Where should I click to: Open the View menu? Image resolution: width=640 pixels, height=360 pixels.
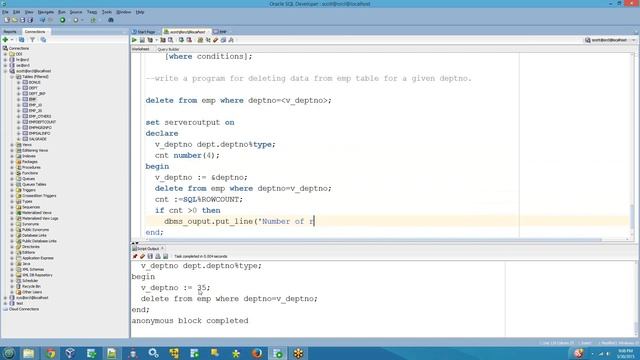(x=29, y=12)
